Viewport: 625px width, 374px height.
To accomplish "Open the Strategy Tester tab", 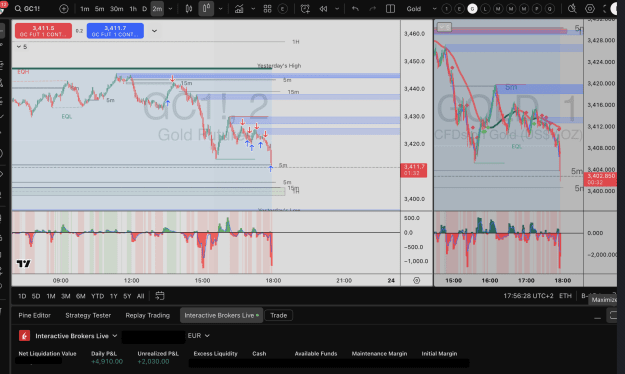I will [88, 315].
